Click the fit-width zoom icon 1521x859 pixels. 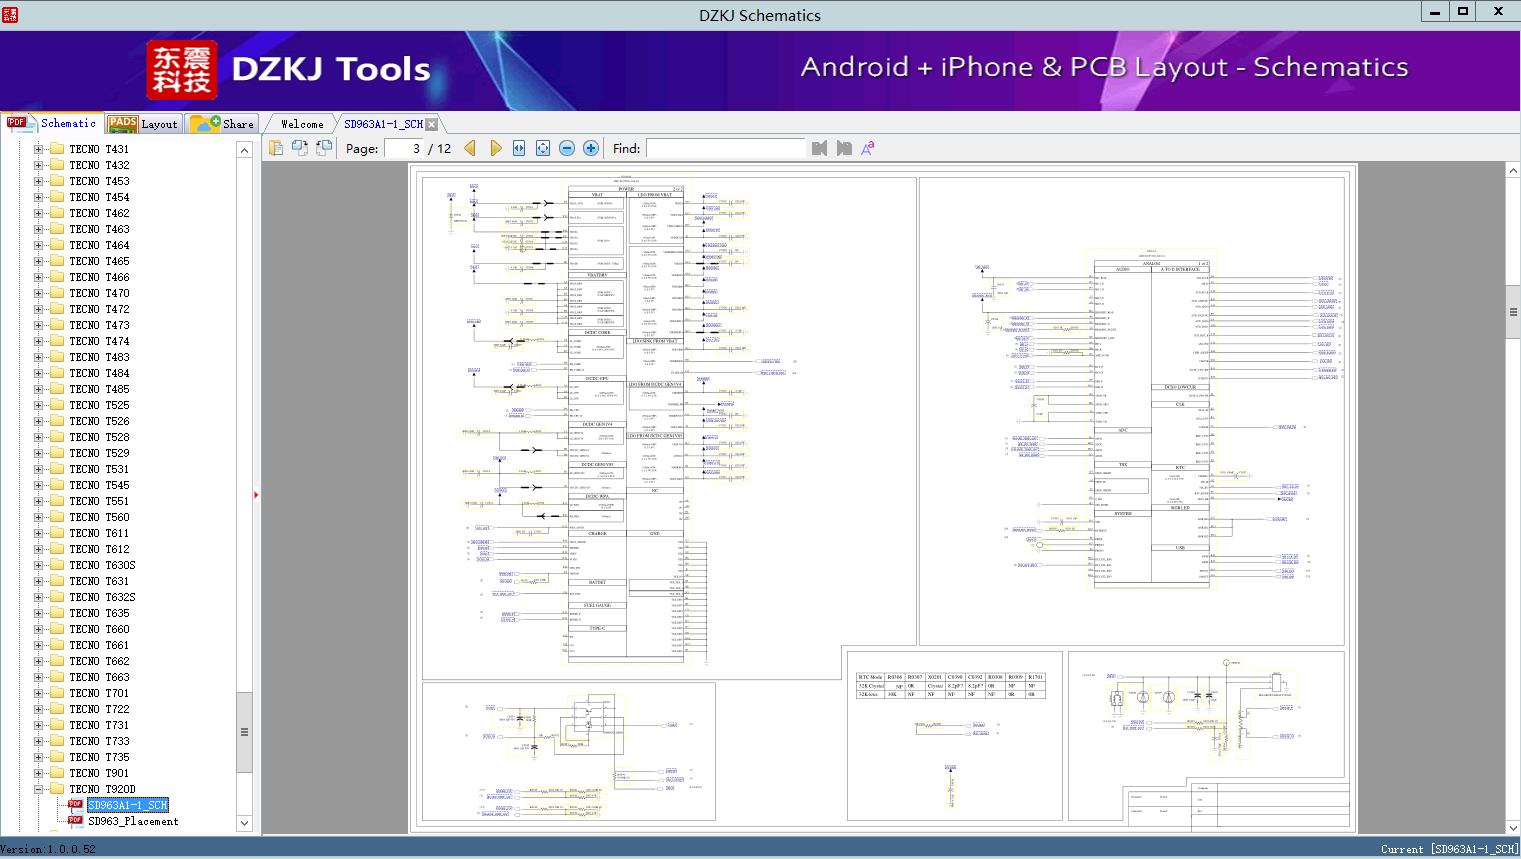(x=519, y=148)
